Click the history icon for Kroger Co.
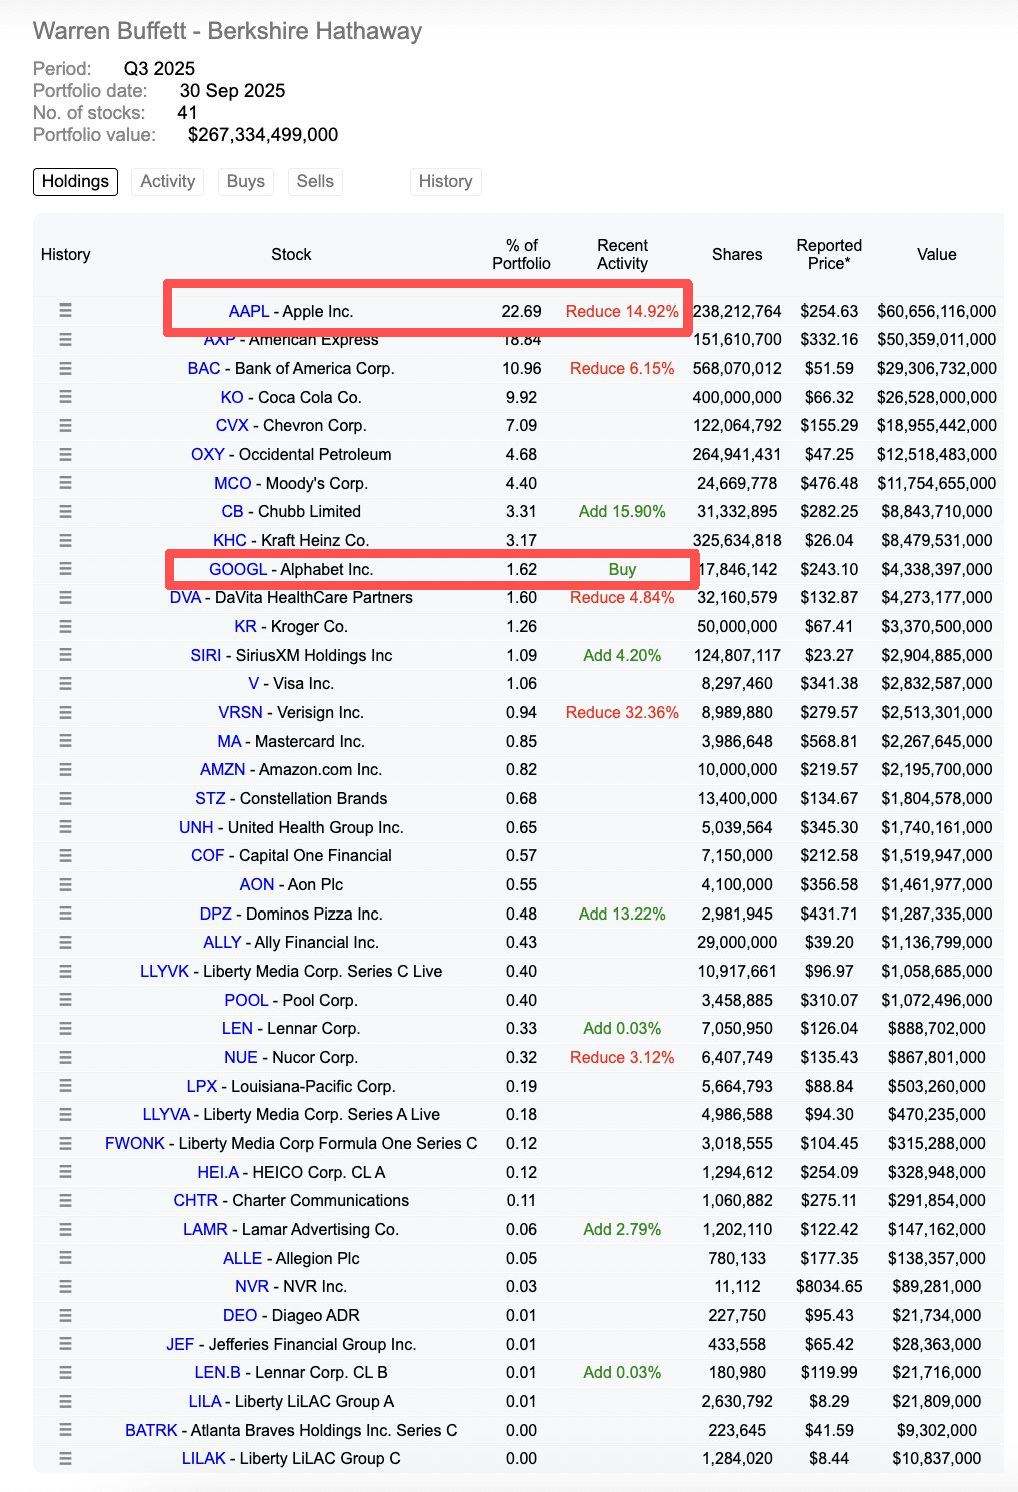Viewport: 1018px width, 1492px height. point(65,627)
